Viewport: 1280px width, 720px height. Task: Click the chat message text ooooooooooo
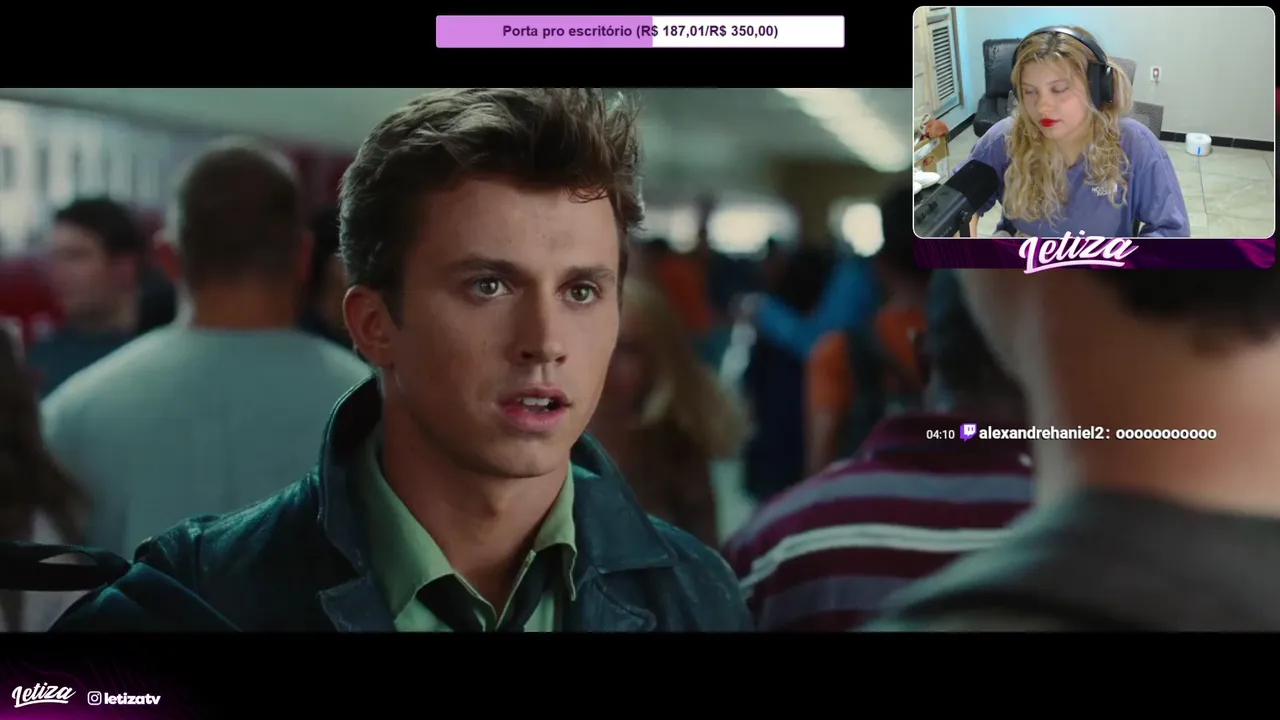(x=1166, y=433)
